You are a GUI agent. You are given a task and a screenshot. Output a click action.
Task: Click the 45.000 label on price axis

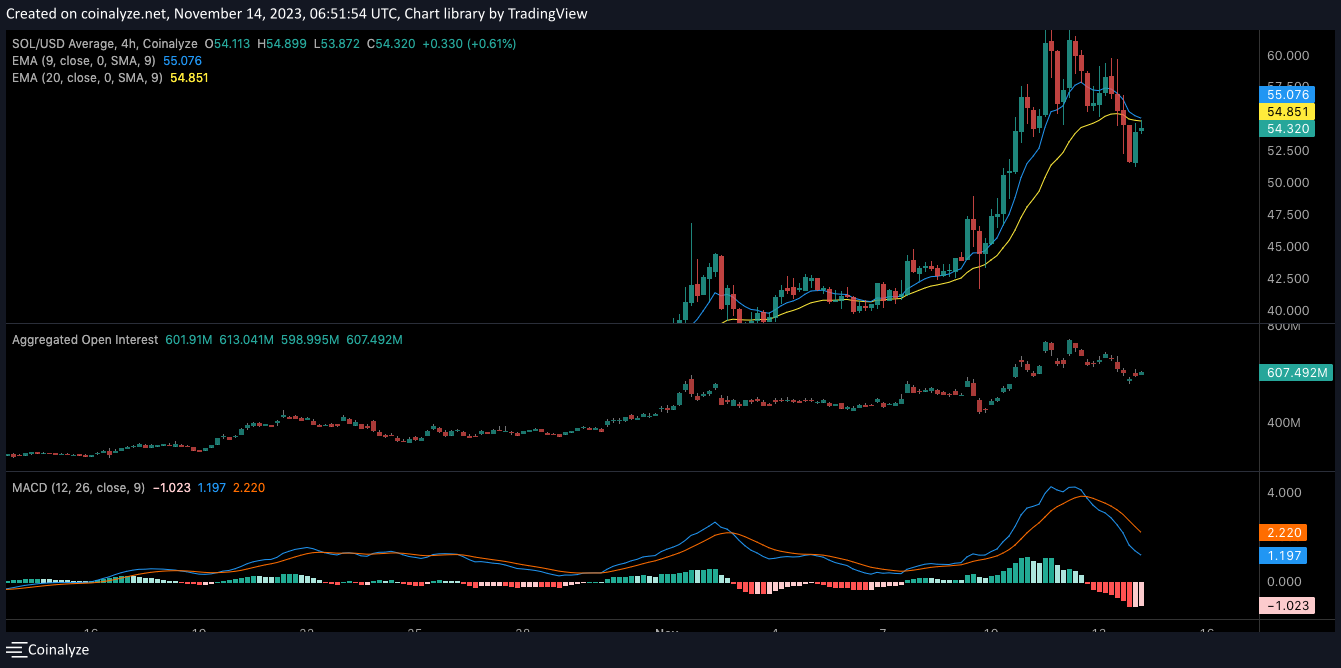coord(1286,247)
